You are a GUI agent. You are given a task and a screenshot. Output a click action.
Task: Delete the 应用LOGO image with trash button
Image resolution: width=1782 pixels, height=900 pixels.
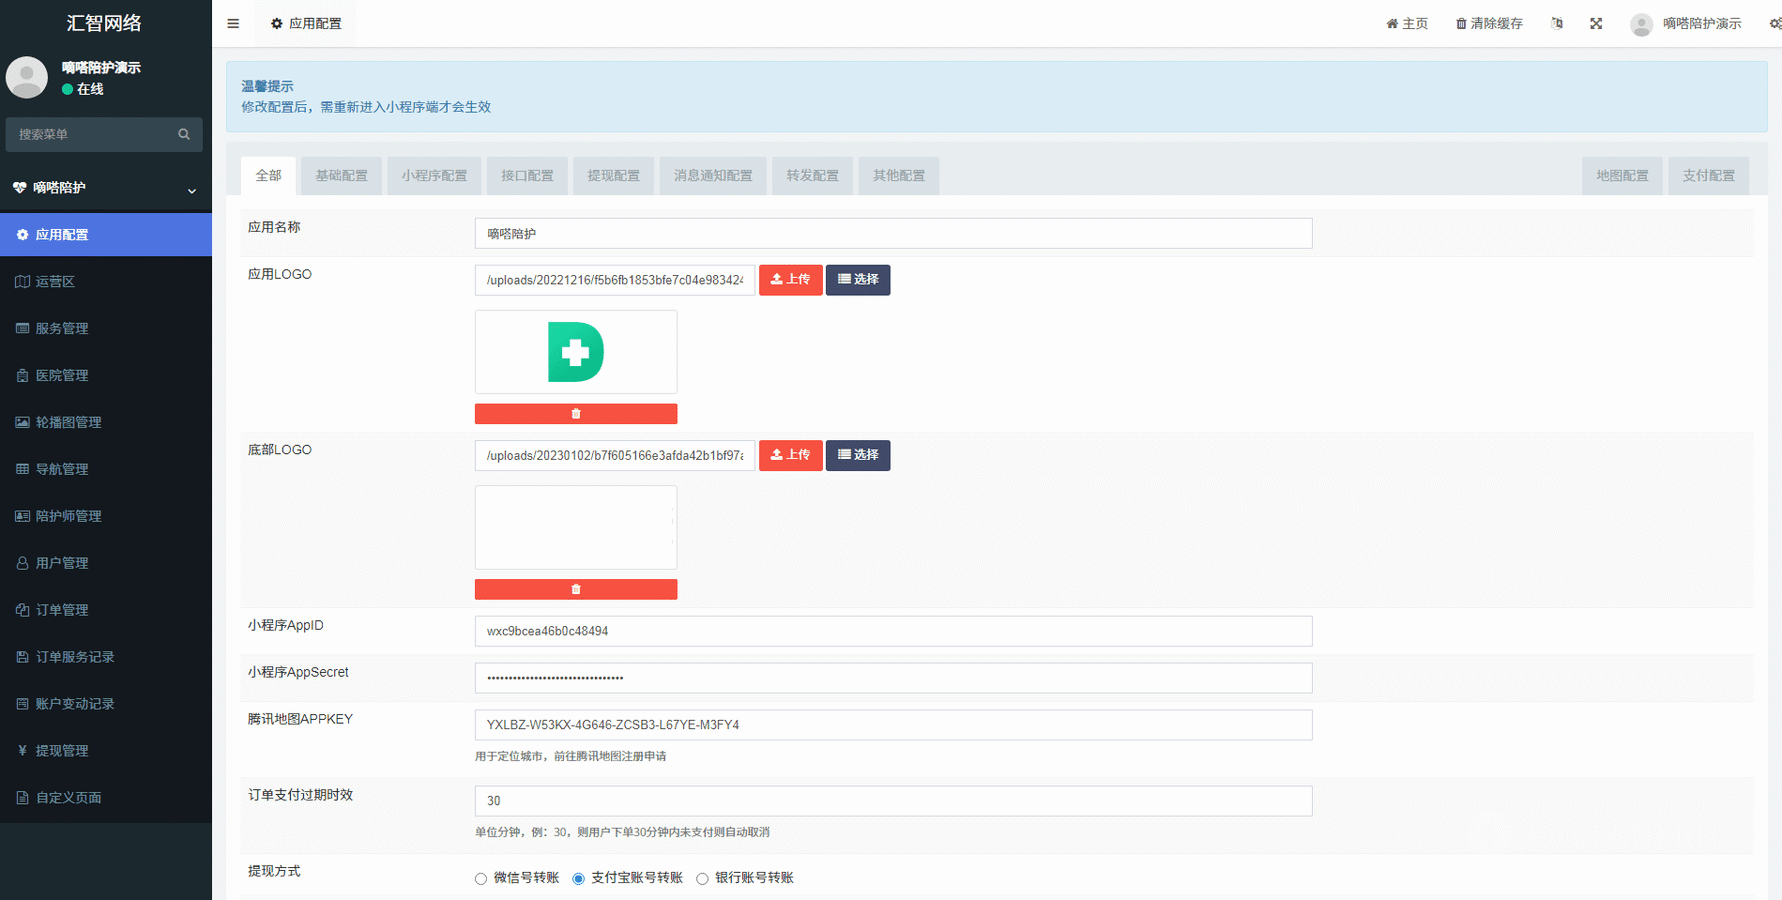pyautogui.click(x=575, y=414)
